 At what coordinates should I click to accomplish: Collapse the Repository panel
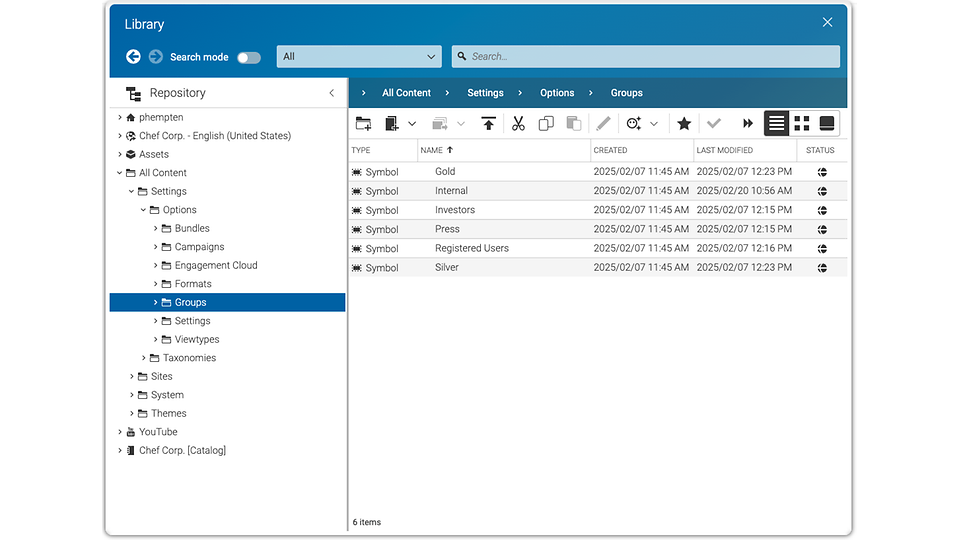(332, 93)
